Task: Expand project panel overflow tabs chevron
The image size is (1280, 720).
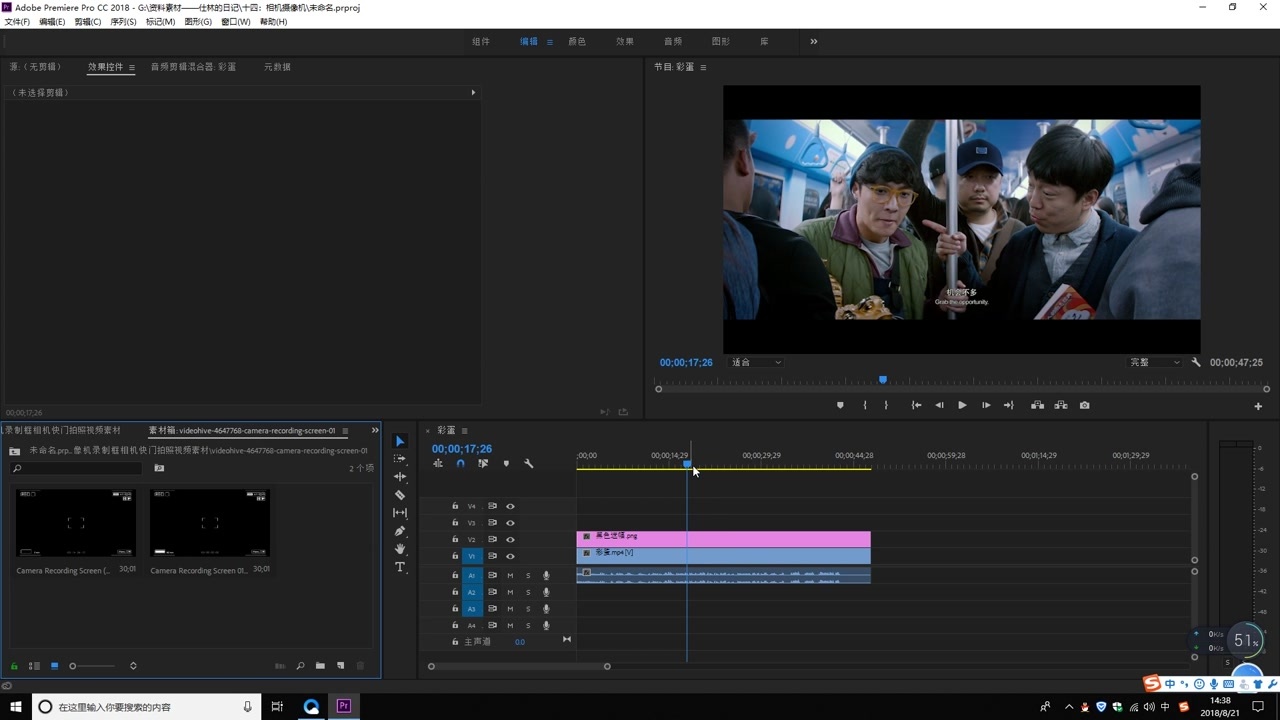Action: pyautogui.click(x=375, y=430)
